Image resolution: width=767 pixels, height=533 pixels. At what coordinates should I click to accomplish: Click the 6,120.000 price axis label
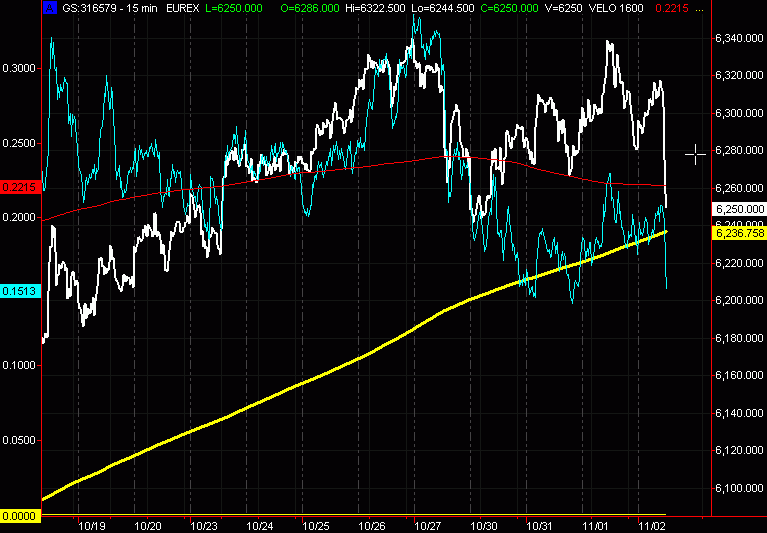pyautogui.click(x=739, y=450)
